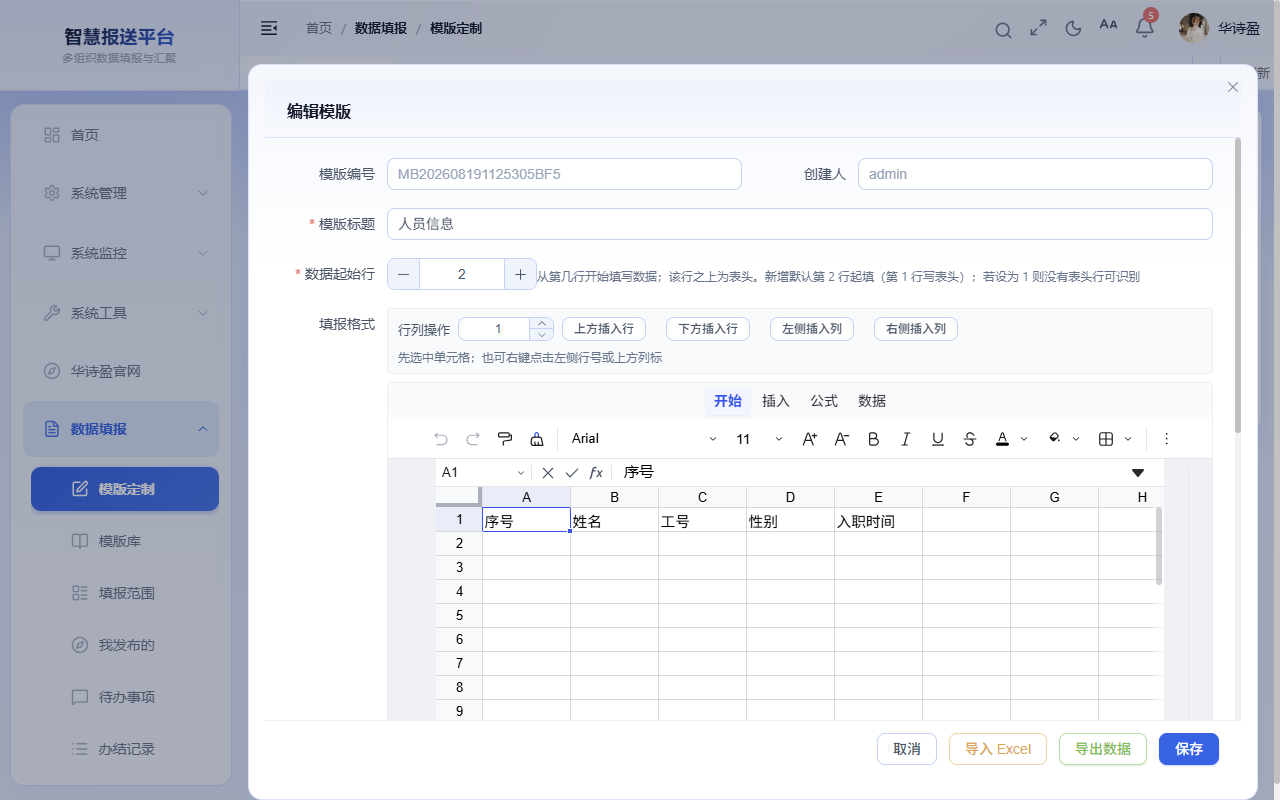Expand the formula bar with triangle
The width and height of the screenshot is (1280, 800).
click(1138, 473)
